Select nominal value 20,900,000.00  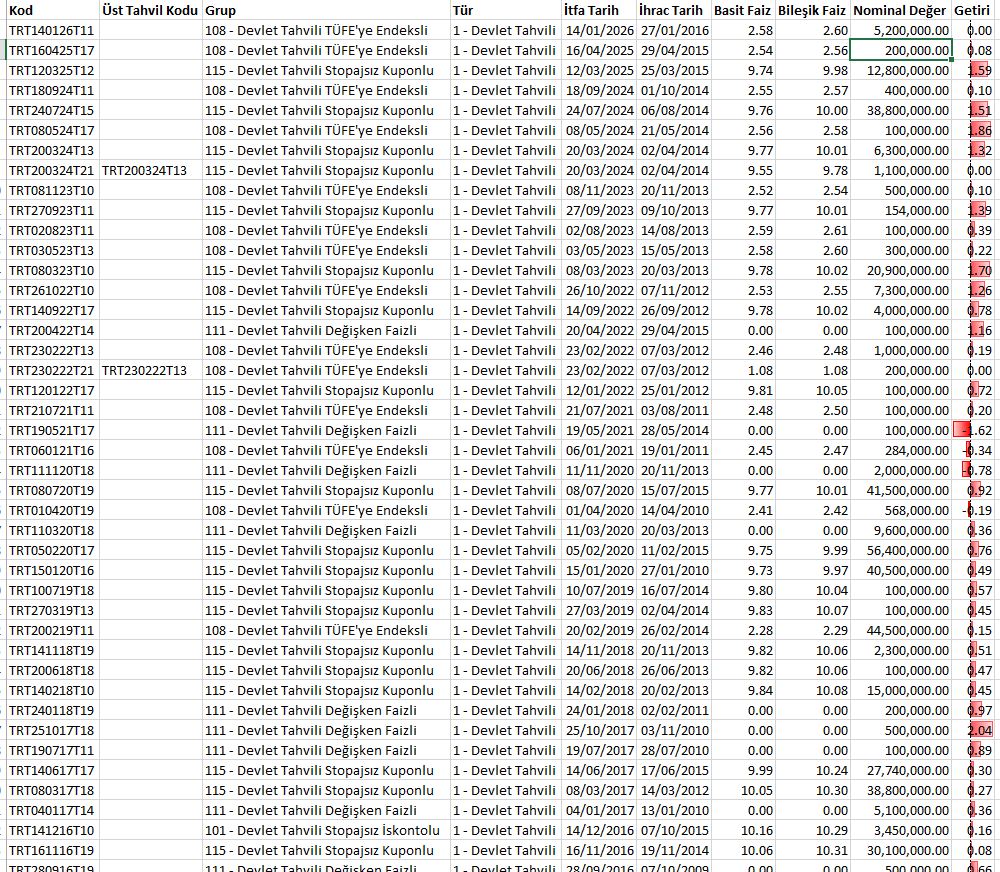click(x=901, y=270)
